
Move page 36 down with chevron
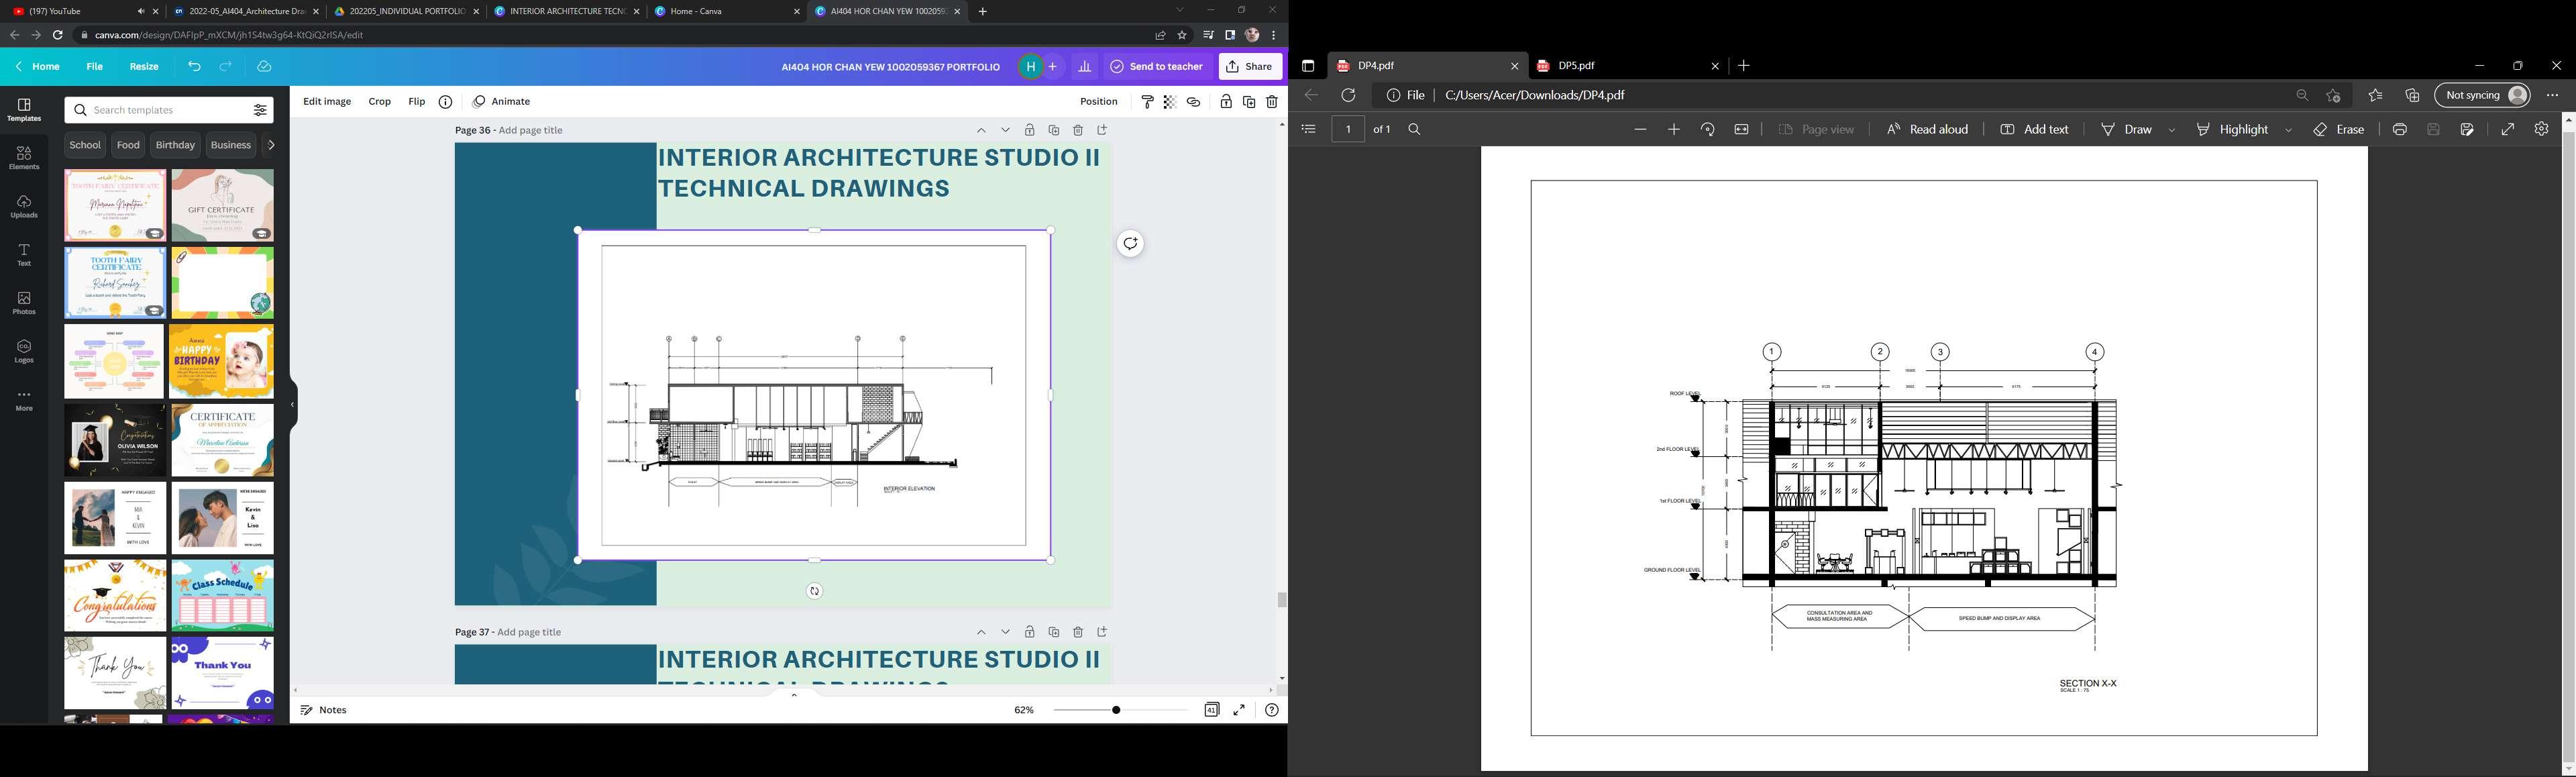pyautogui.click(x=1005, y=130)
